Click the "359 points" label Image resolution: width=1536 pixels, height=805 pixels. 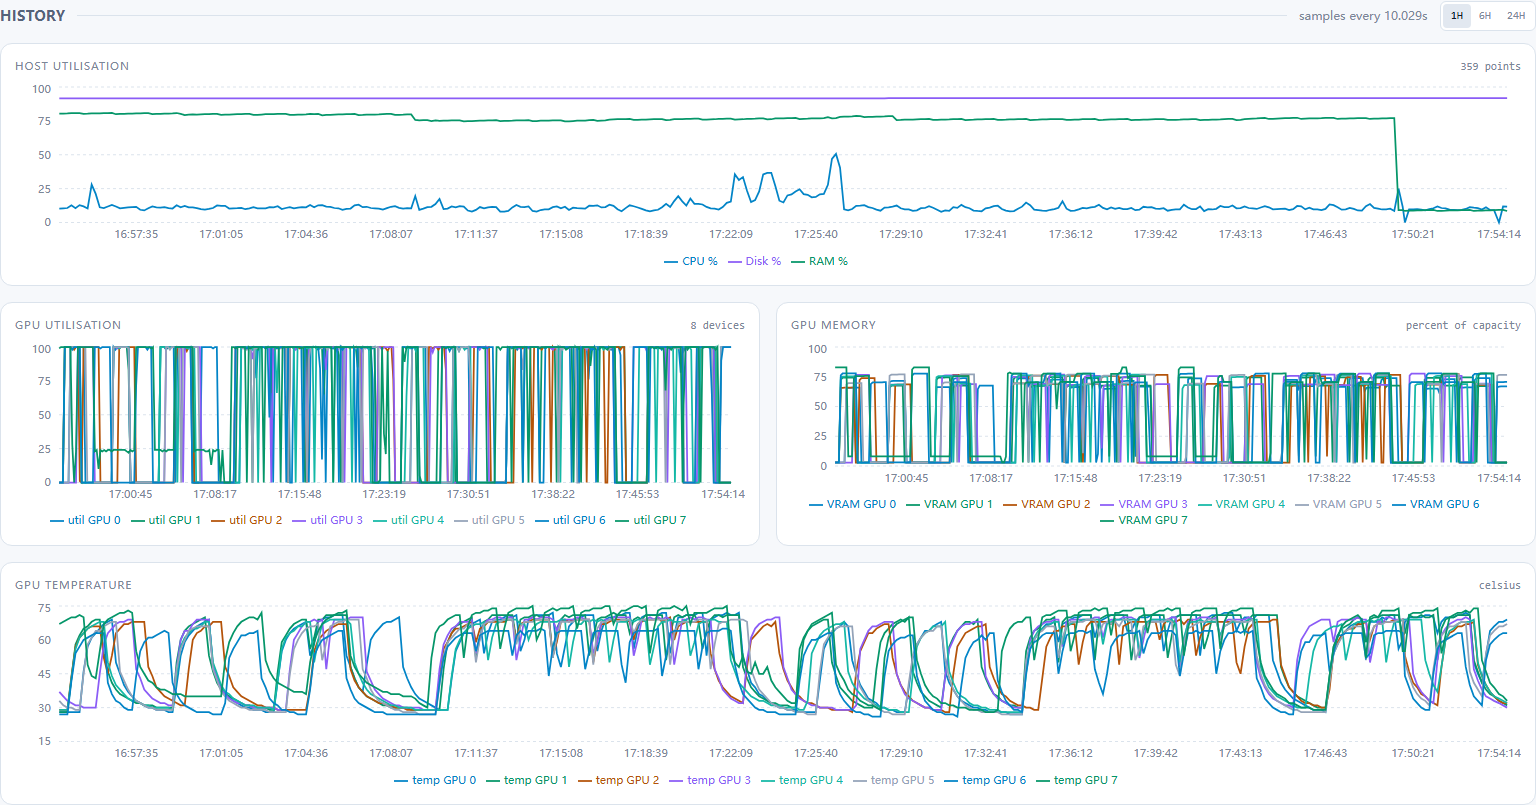[x=1490, y=66]
